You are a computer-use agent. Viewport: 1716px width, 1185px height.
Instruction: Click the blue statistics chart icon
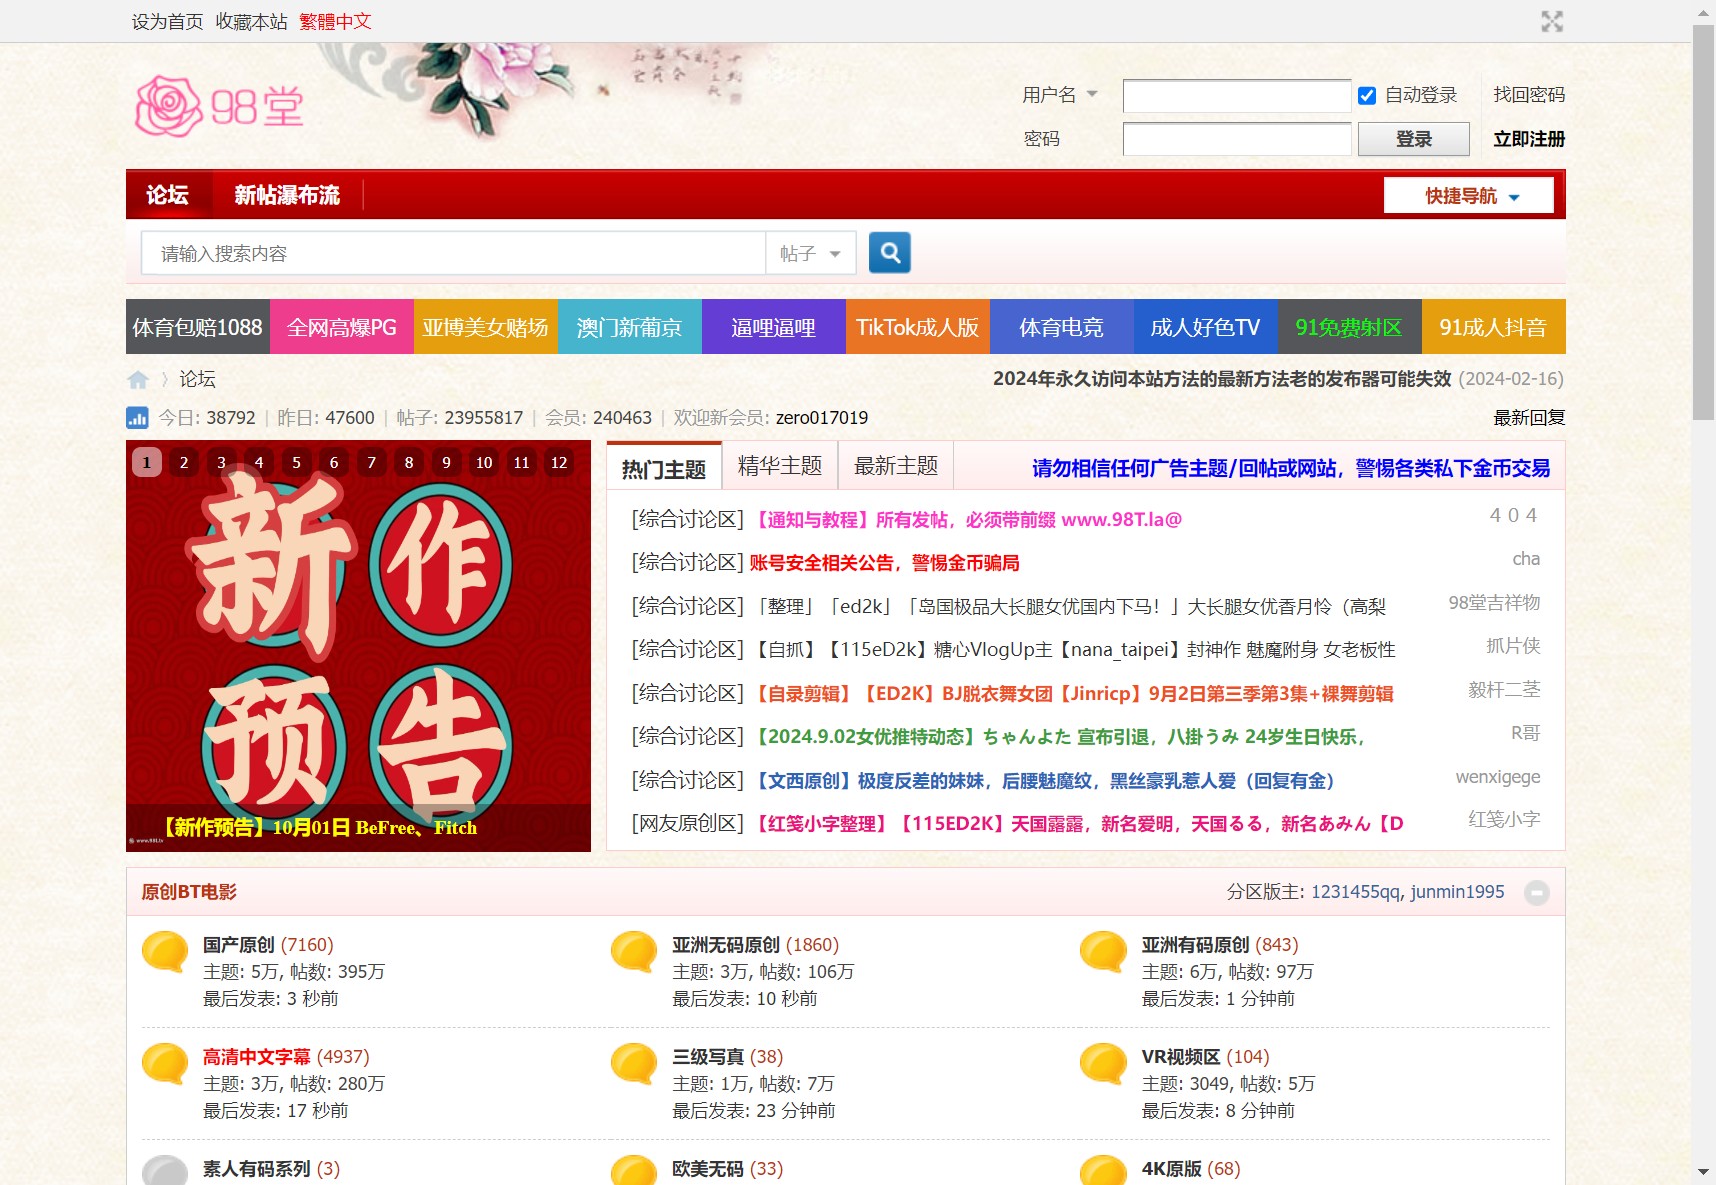[137, 418]
